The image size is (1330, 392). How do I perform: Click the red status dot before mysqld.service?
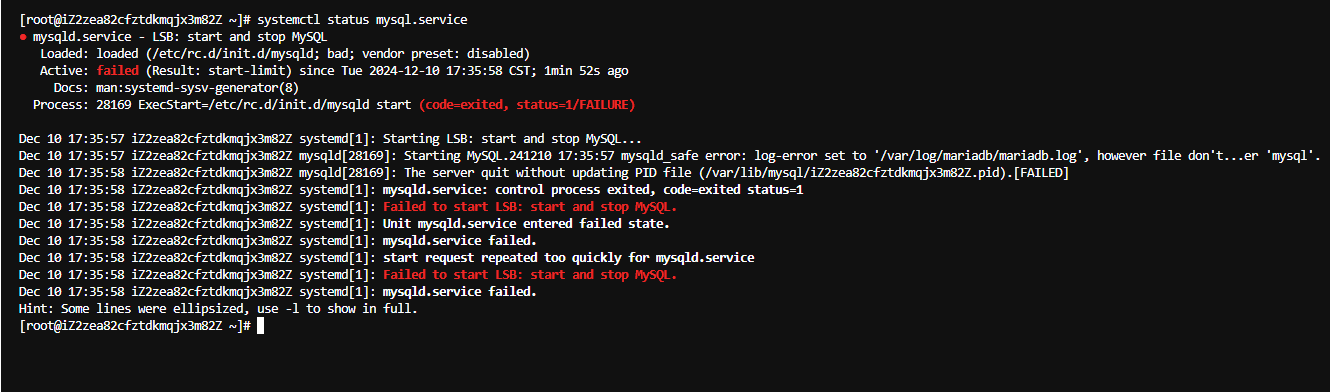click(x=23, y=36)
